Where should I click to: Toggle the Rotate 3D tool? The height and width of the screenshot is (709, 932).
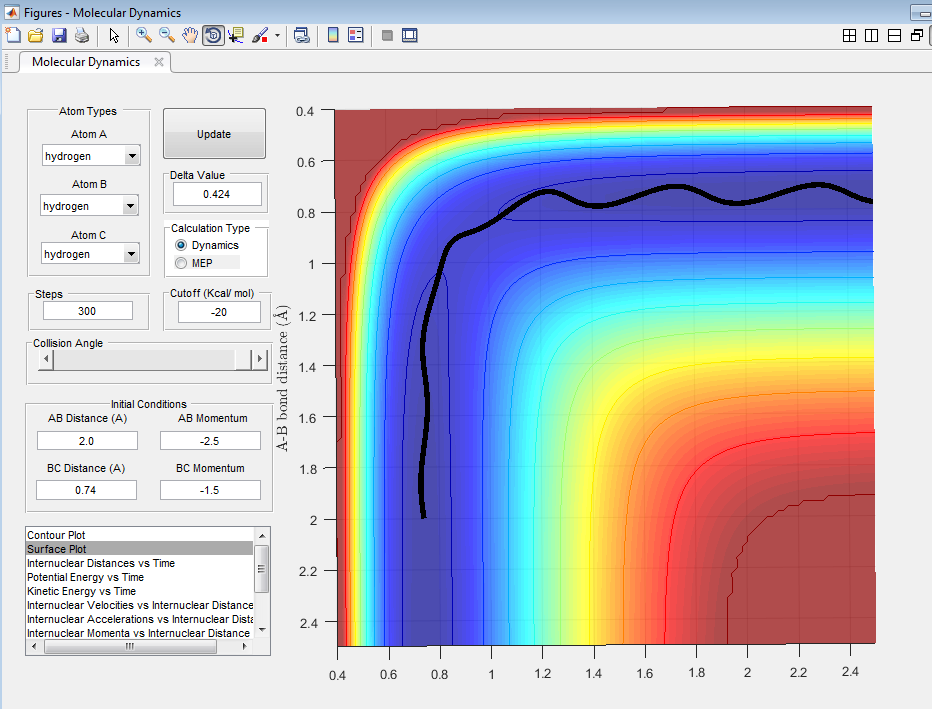pyautogui.click(x=213, y=35)
